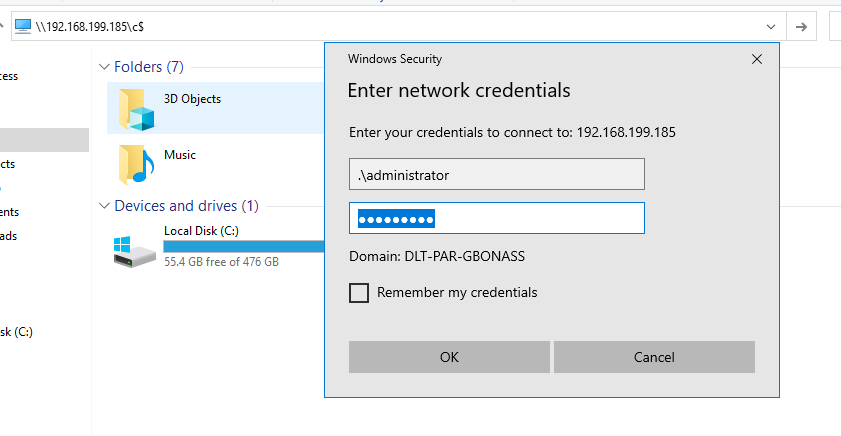Dismiss the dialog with Cancel button
841x436 pixels.
pyautogui.click(x=654, y=357)
